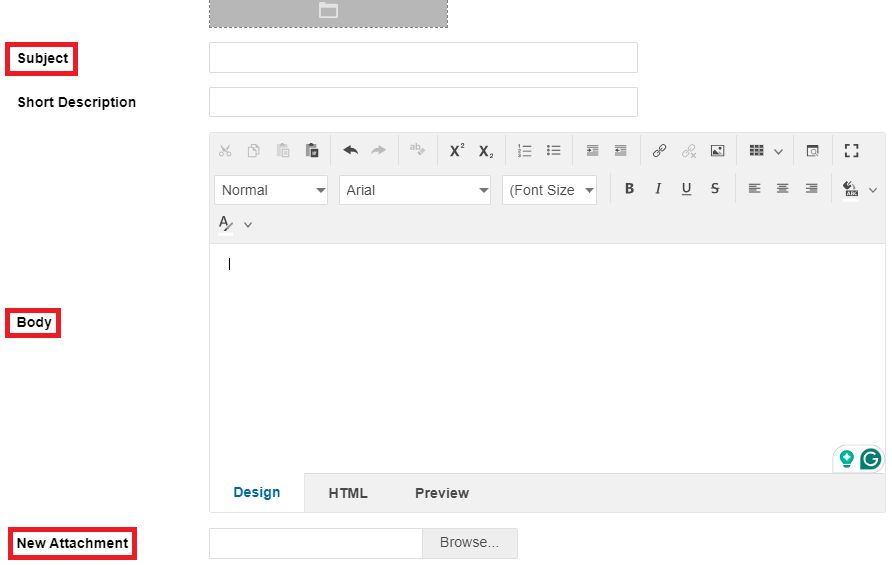This screenshot has width=892, height=565.
Task: Toggle italic text style
Action: pyautogui.click(x=658, y=189)
